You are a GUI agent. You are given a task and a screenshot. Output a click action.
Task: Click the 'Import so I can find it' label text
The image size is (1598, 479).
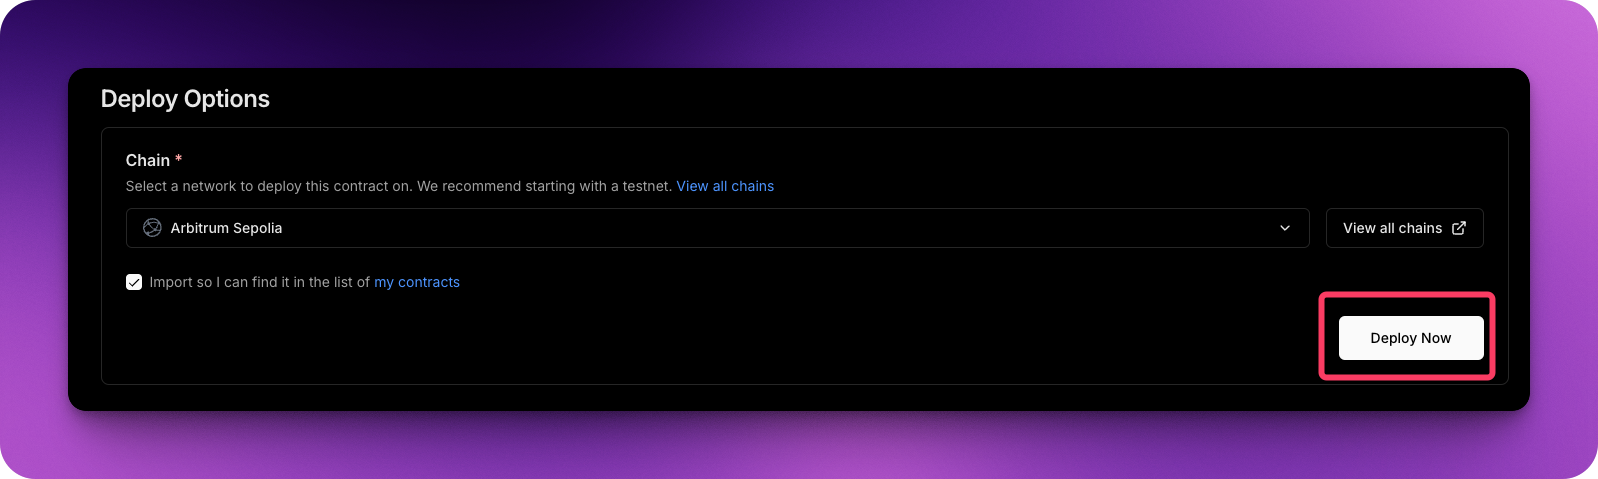click(260, 282)
